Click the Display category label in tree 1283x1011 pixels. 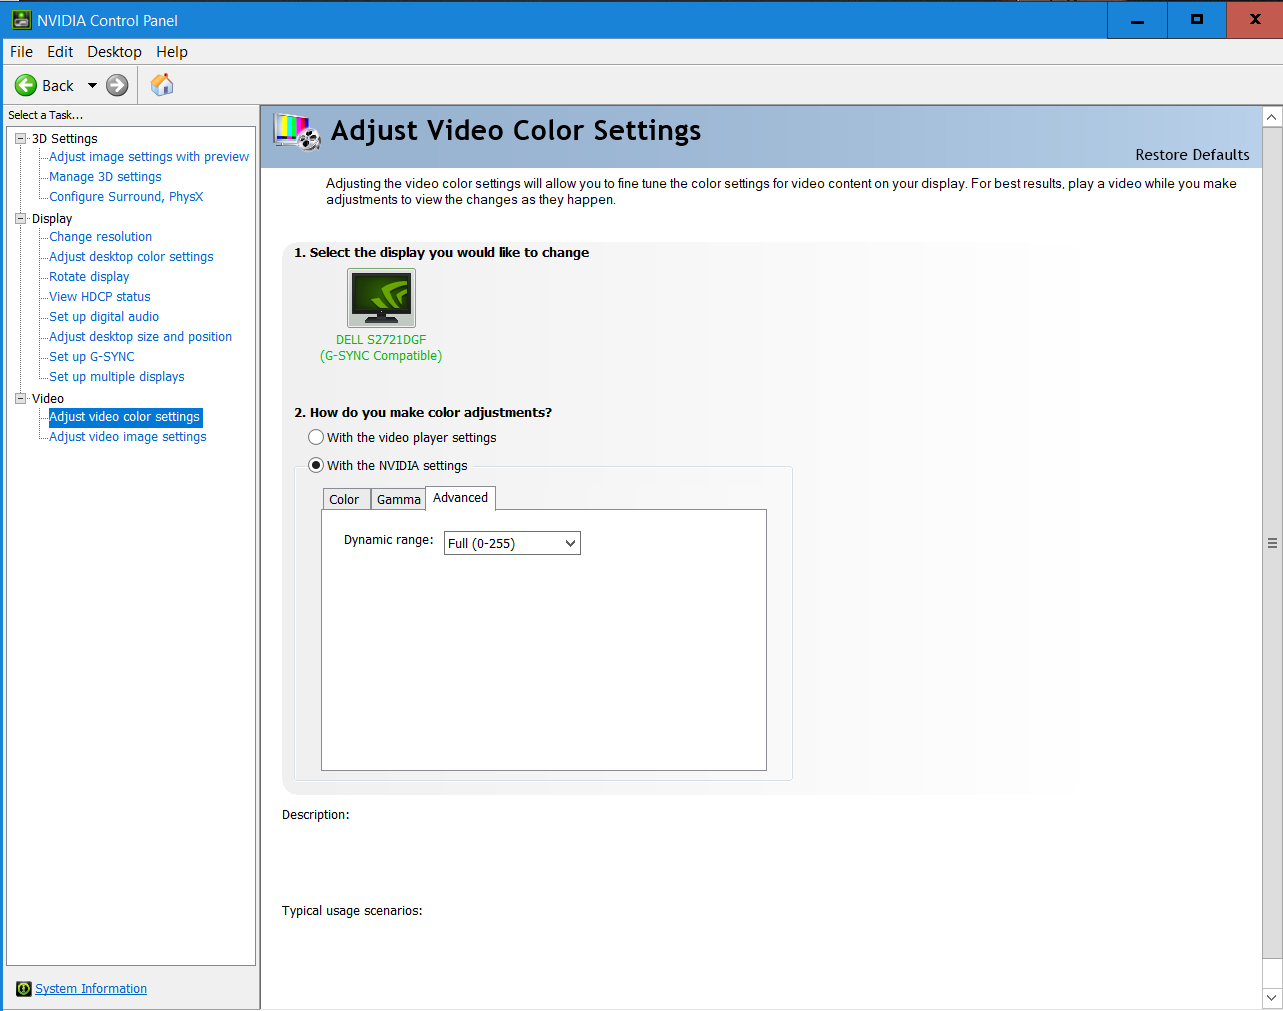52,219
